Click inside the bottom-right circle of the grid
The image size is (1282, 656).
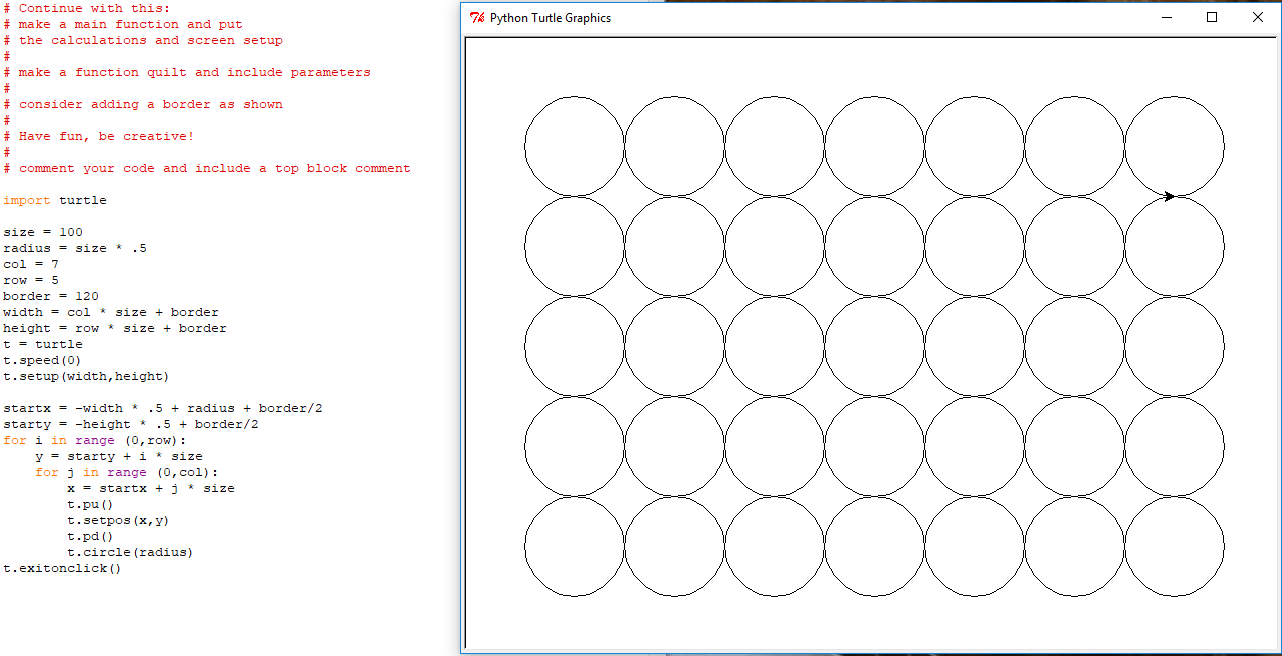[x=1174, y=546]
